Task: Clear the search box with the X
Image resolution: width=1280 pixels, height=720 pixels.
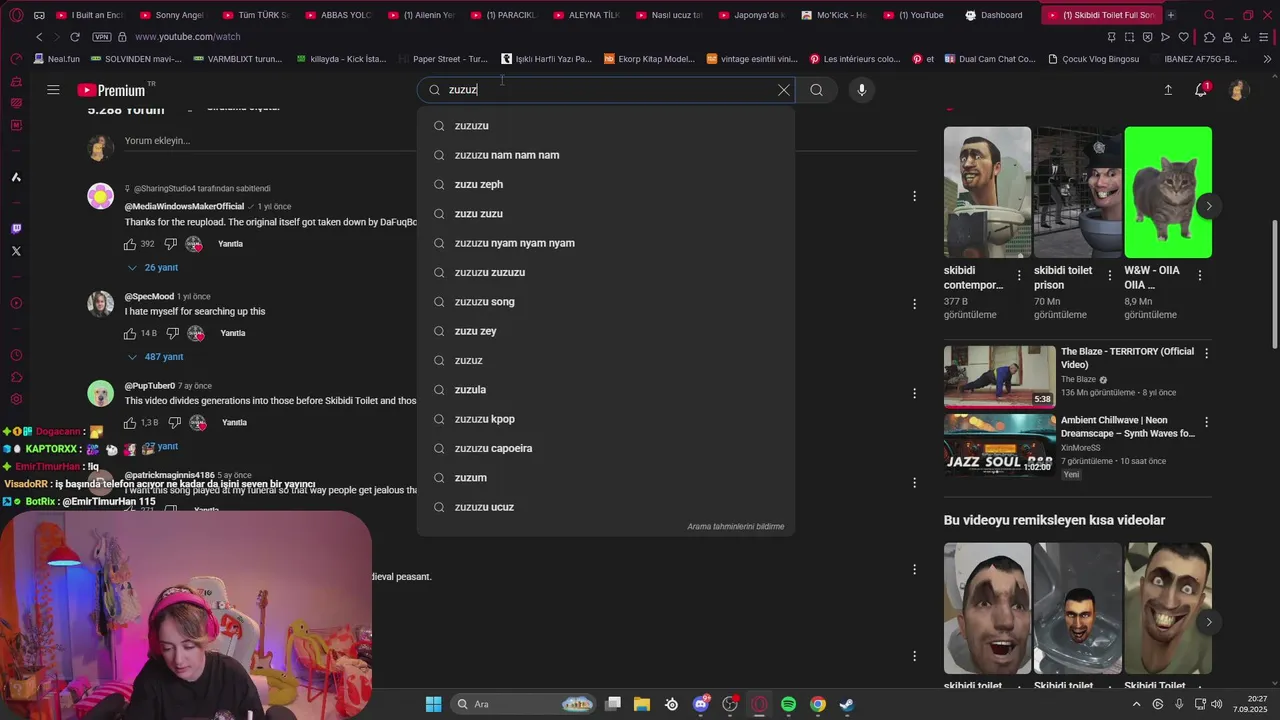Action: pyautogui.click(x=784, y=90)
